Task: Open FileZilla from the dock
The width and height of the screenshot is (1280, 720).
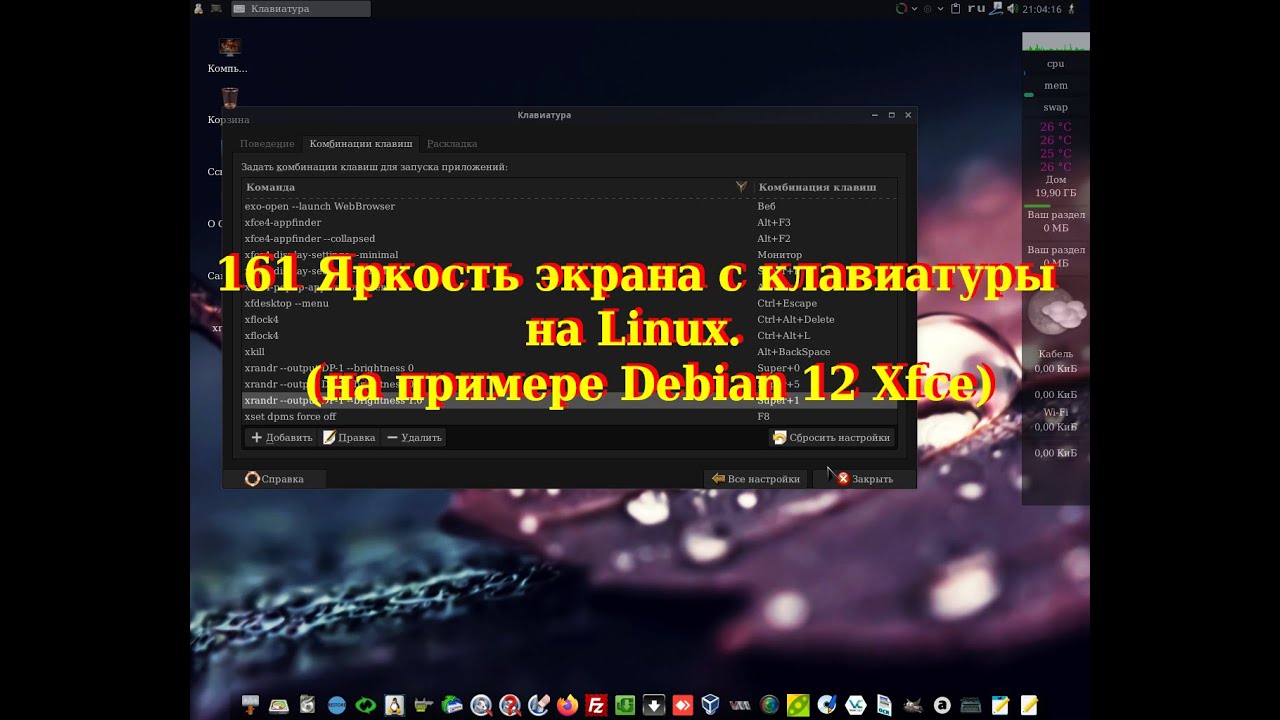Action: [597, 705]
